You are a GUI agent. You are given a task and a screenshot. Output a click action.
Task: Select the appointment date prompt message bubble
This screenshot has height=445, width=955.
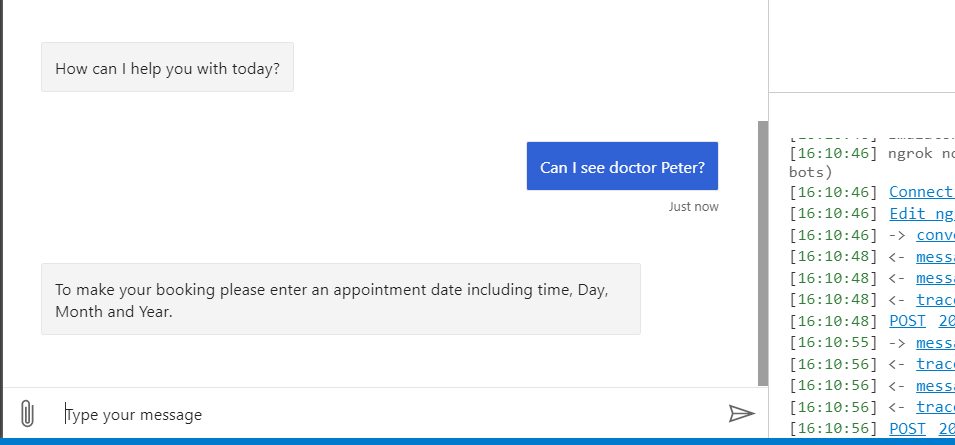tap(340, 299)
